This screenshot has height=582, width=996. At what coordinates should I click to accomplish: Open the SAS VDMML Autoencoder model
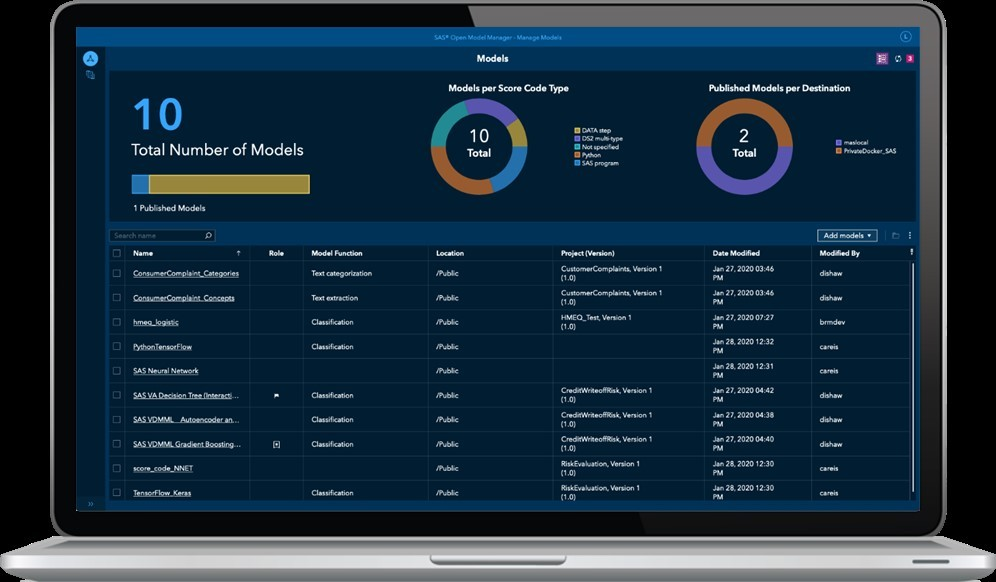point(186,420)
